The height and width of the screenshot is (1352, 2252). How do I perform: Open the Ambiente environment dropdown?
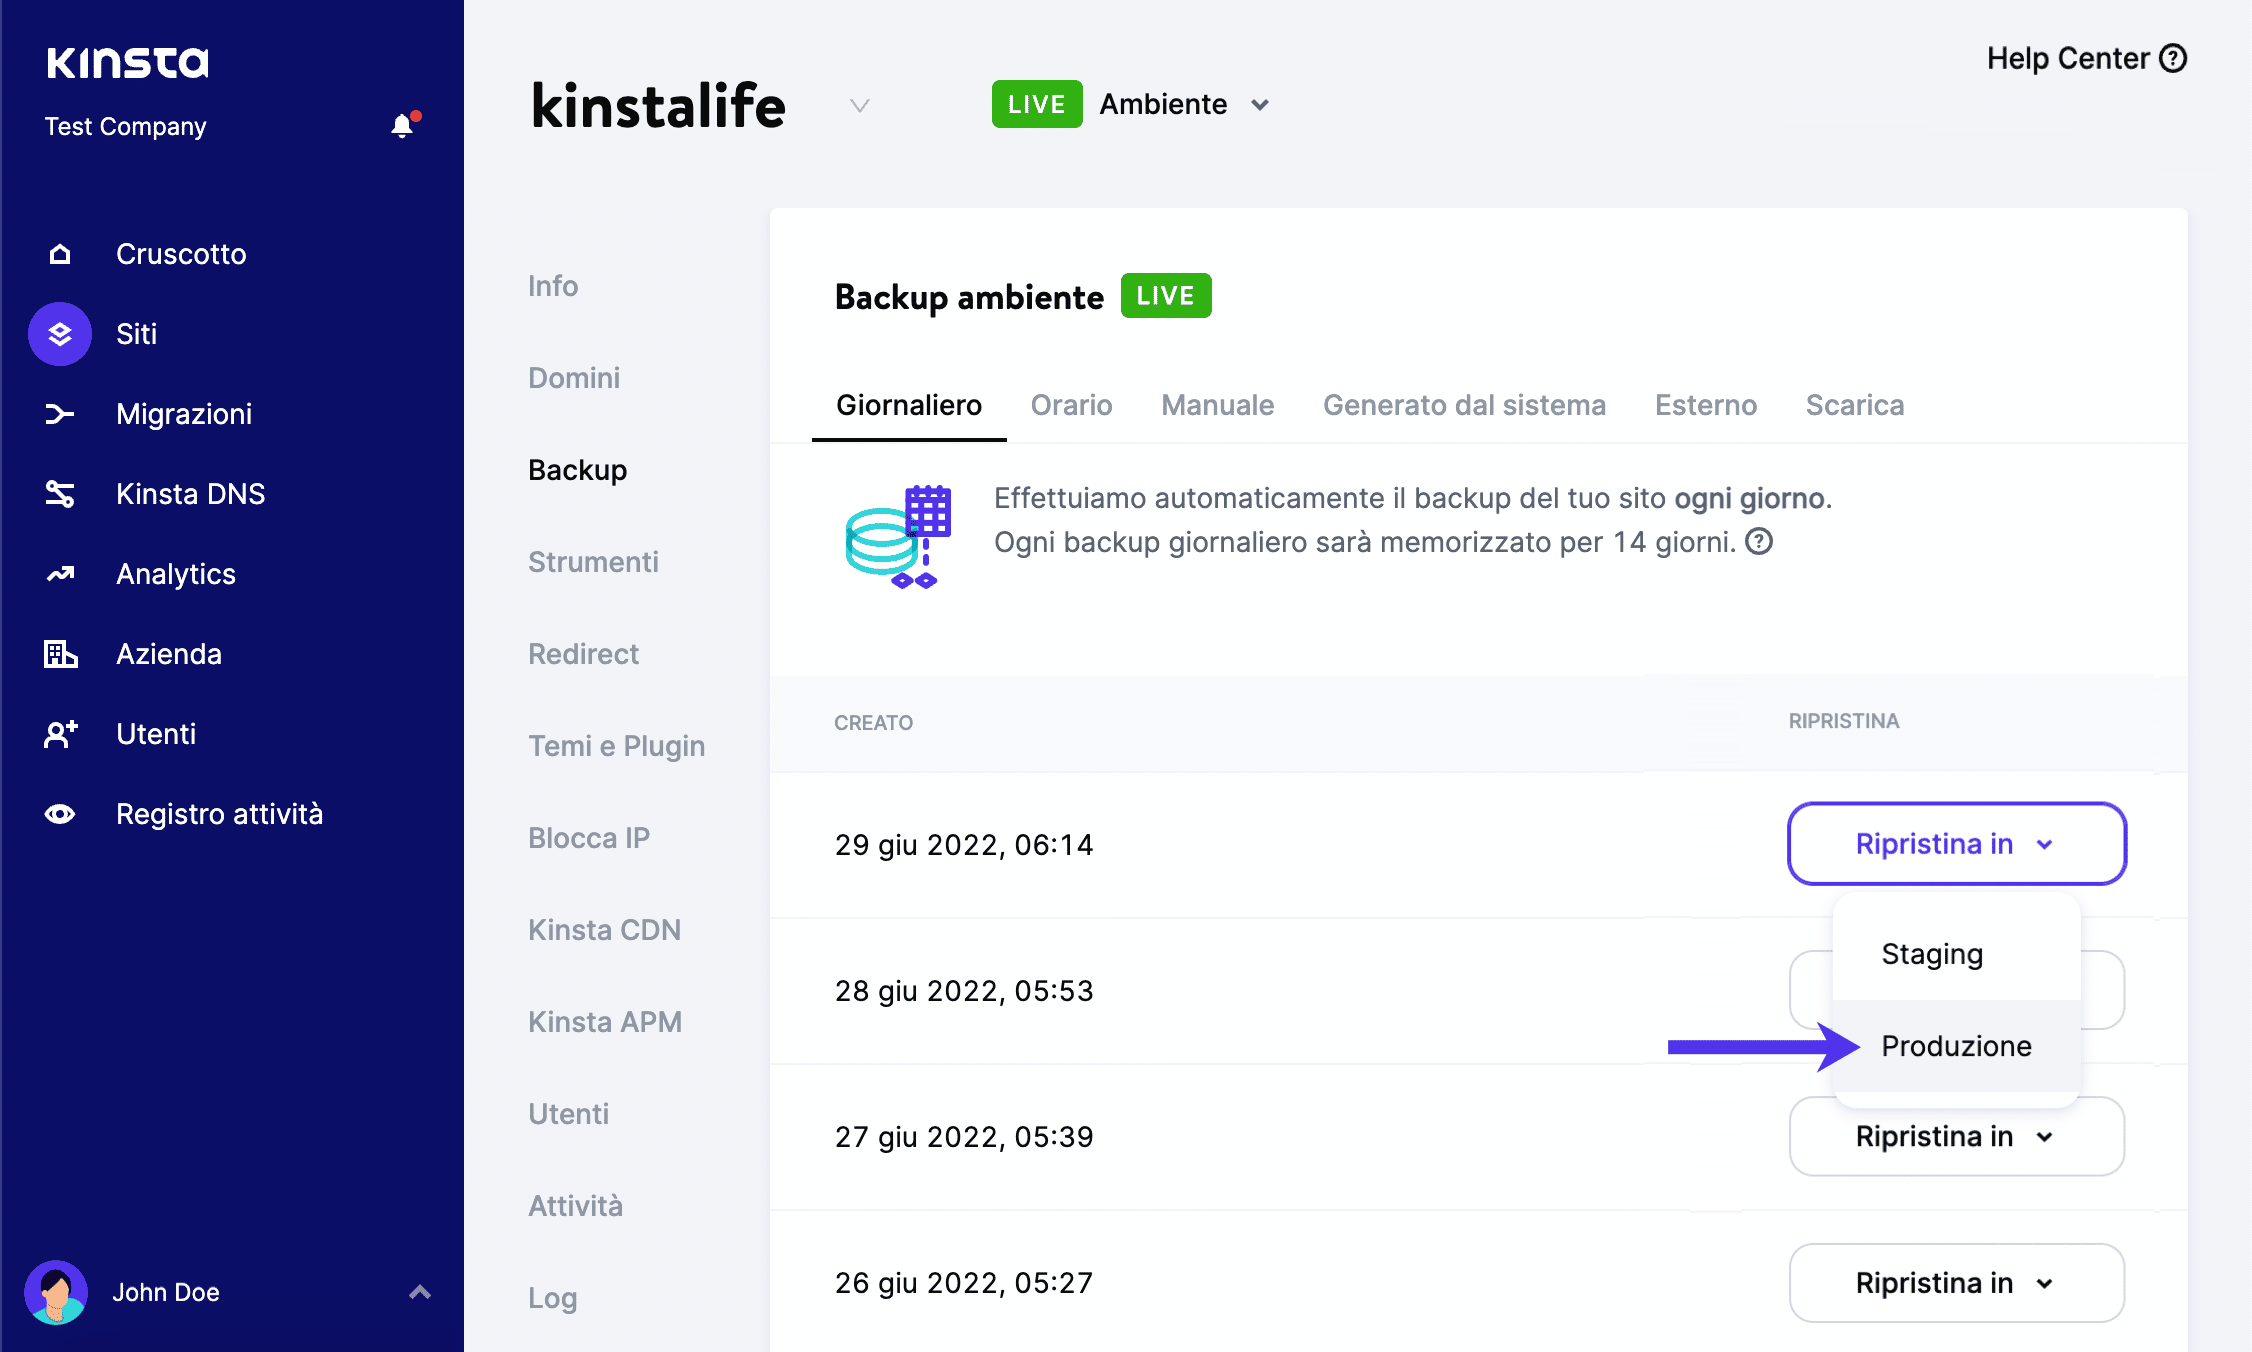click(x=1184, y=104)
